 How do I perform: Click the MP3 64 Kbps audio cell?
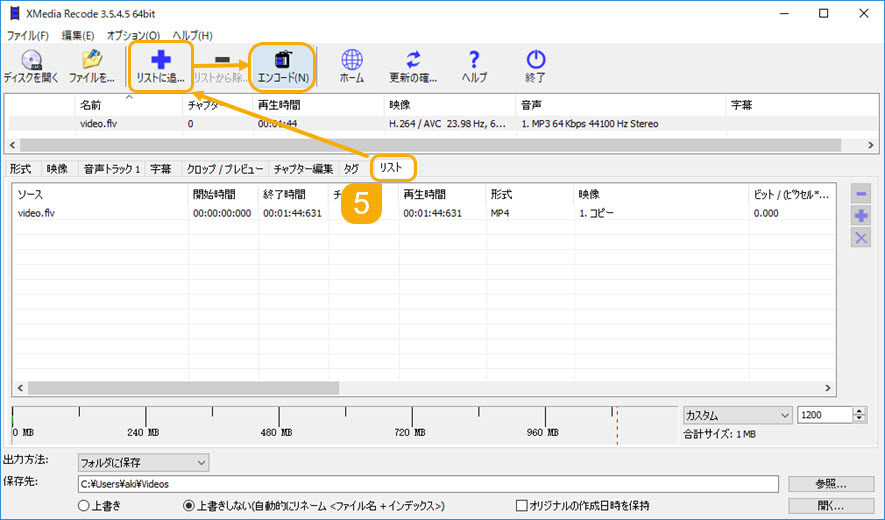pyautogui.click(x=589, y=124)
